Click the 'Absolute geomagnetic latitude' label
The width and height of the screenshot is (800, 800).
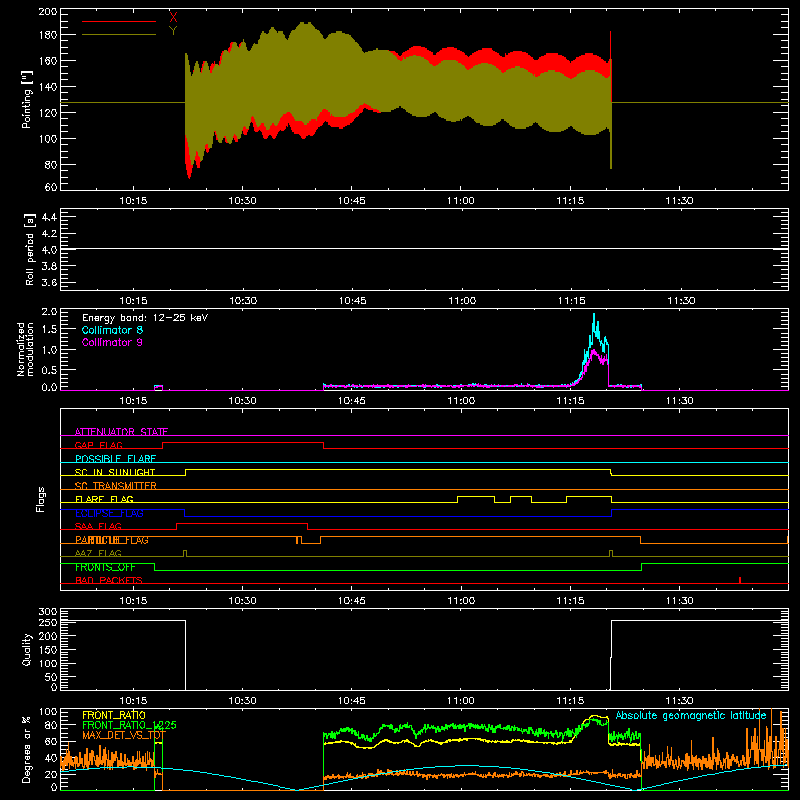(691, 715)
